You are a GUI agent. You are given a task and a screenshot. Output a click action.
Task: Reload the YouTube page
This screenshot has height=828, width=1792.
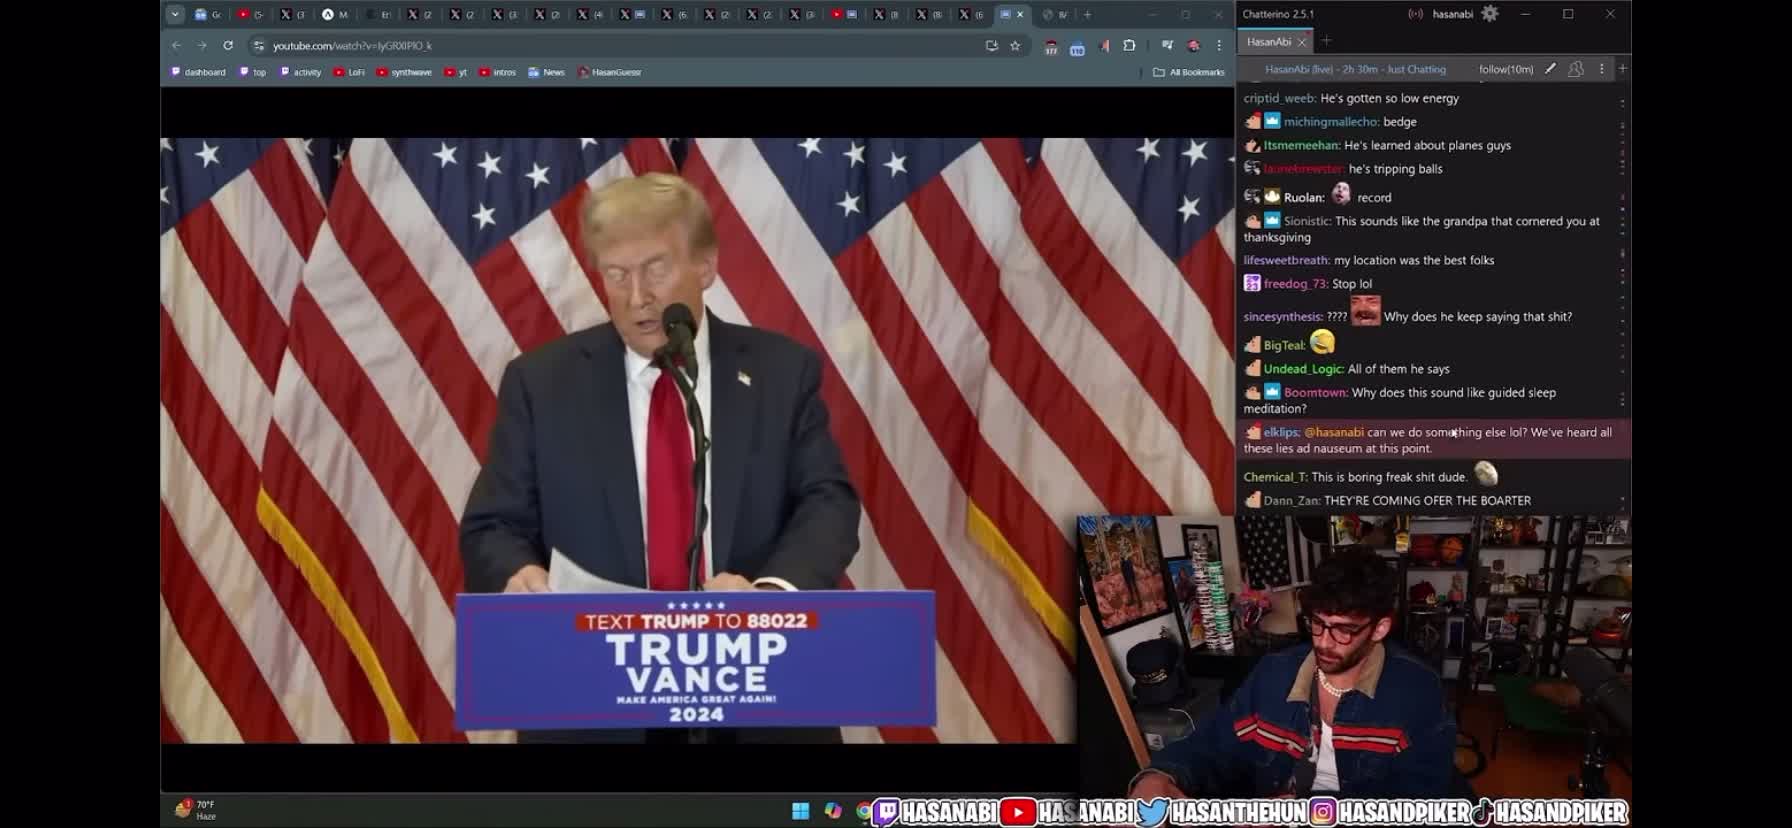click(x=228, y=45)
